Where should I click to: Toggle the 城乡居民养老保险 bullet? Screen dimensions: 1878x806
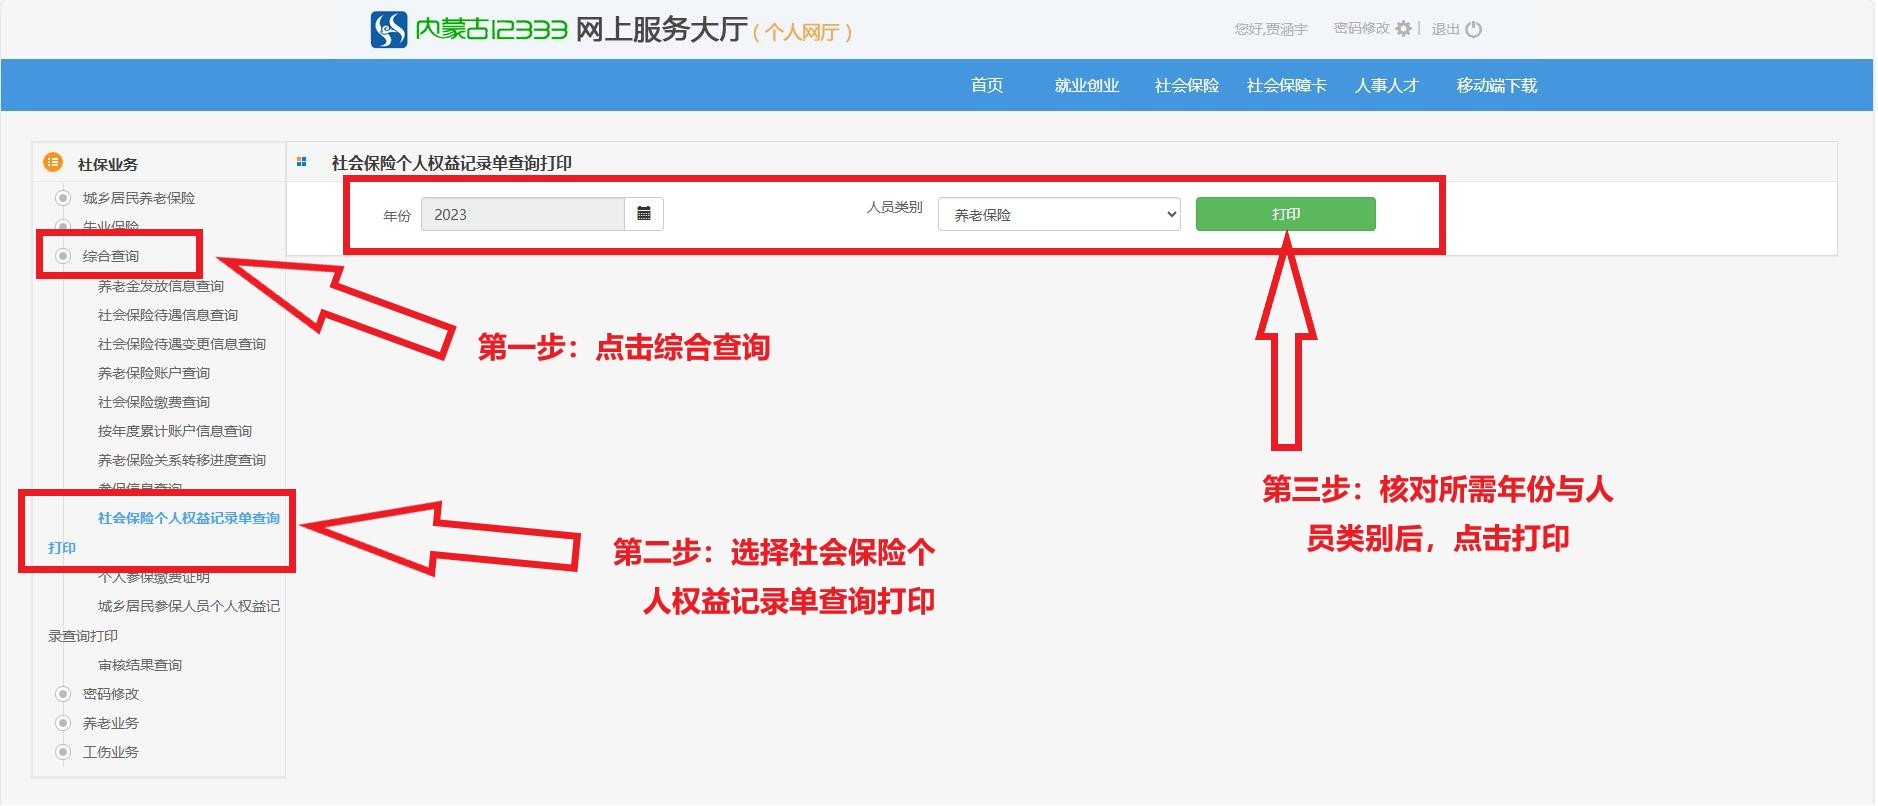pos(63,198)
